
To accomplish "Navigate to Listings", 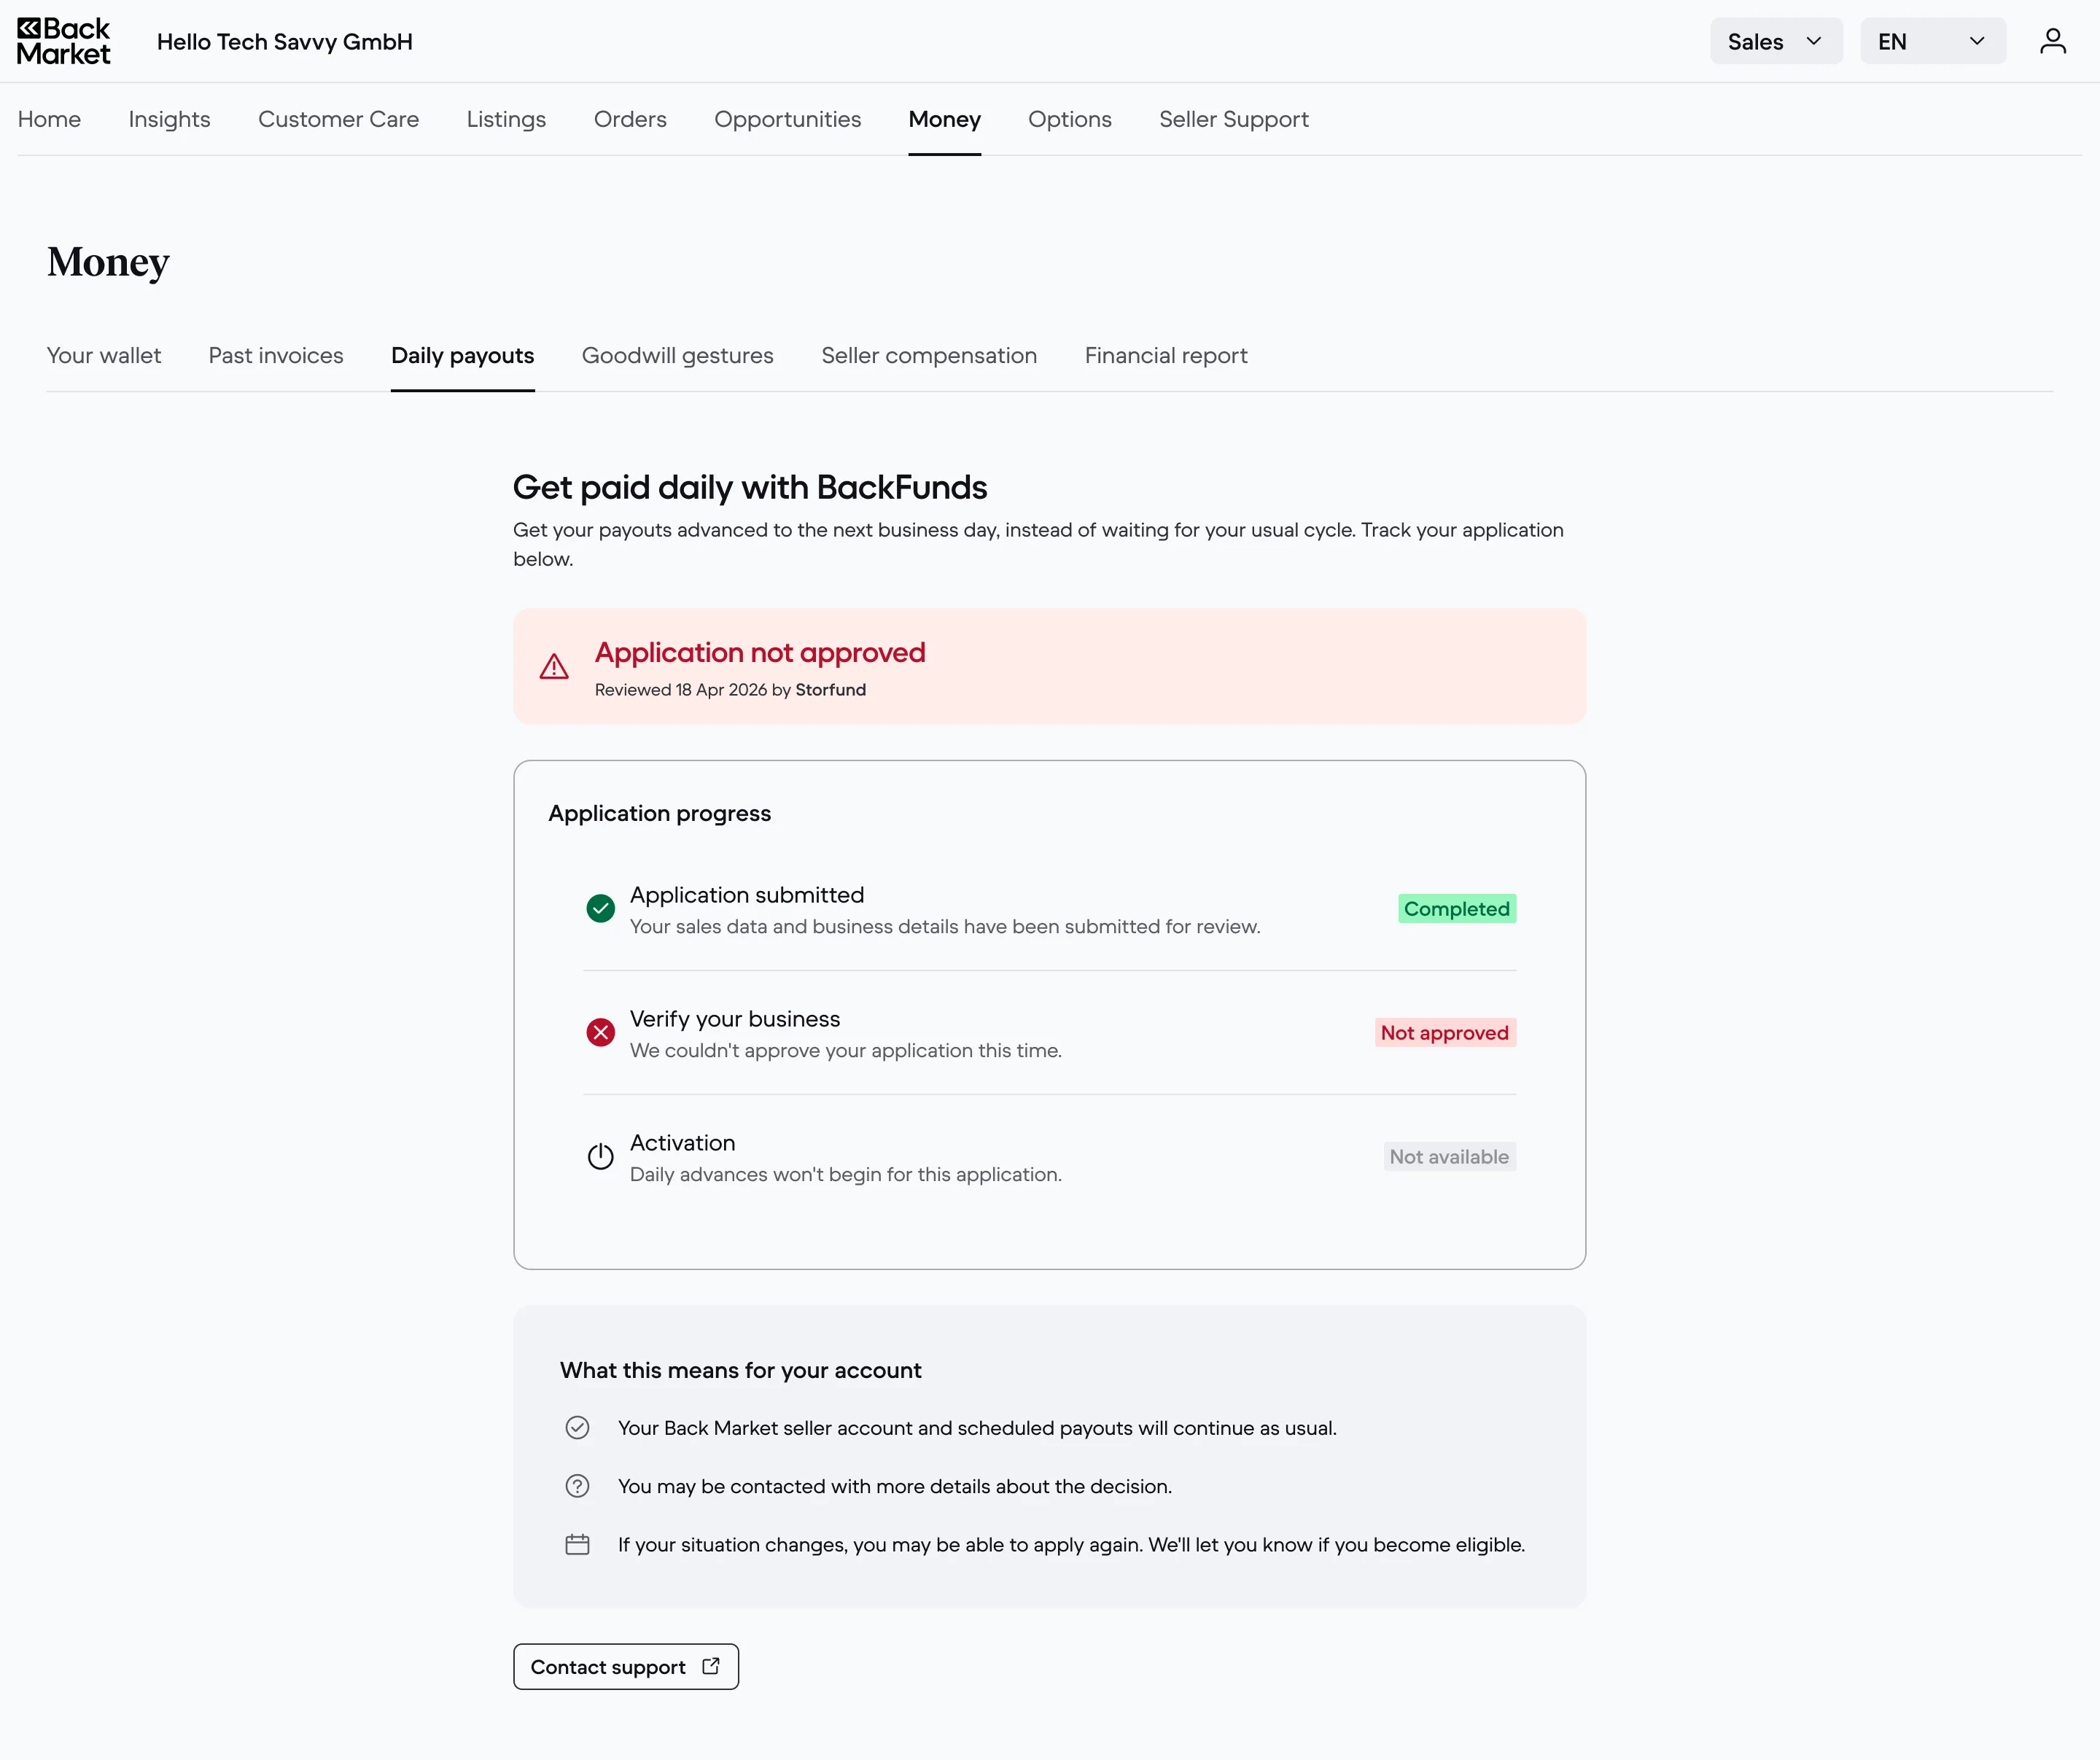I will (506, 119).
